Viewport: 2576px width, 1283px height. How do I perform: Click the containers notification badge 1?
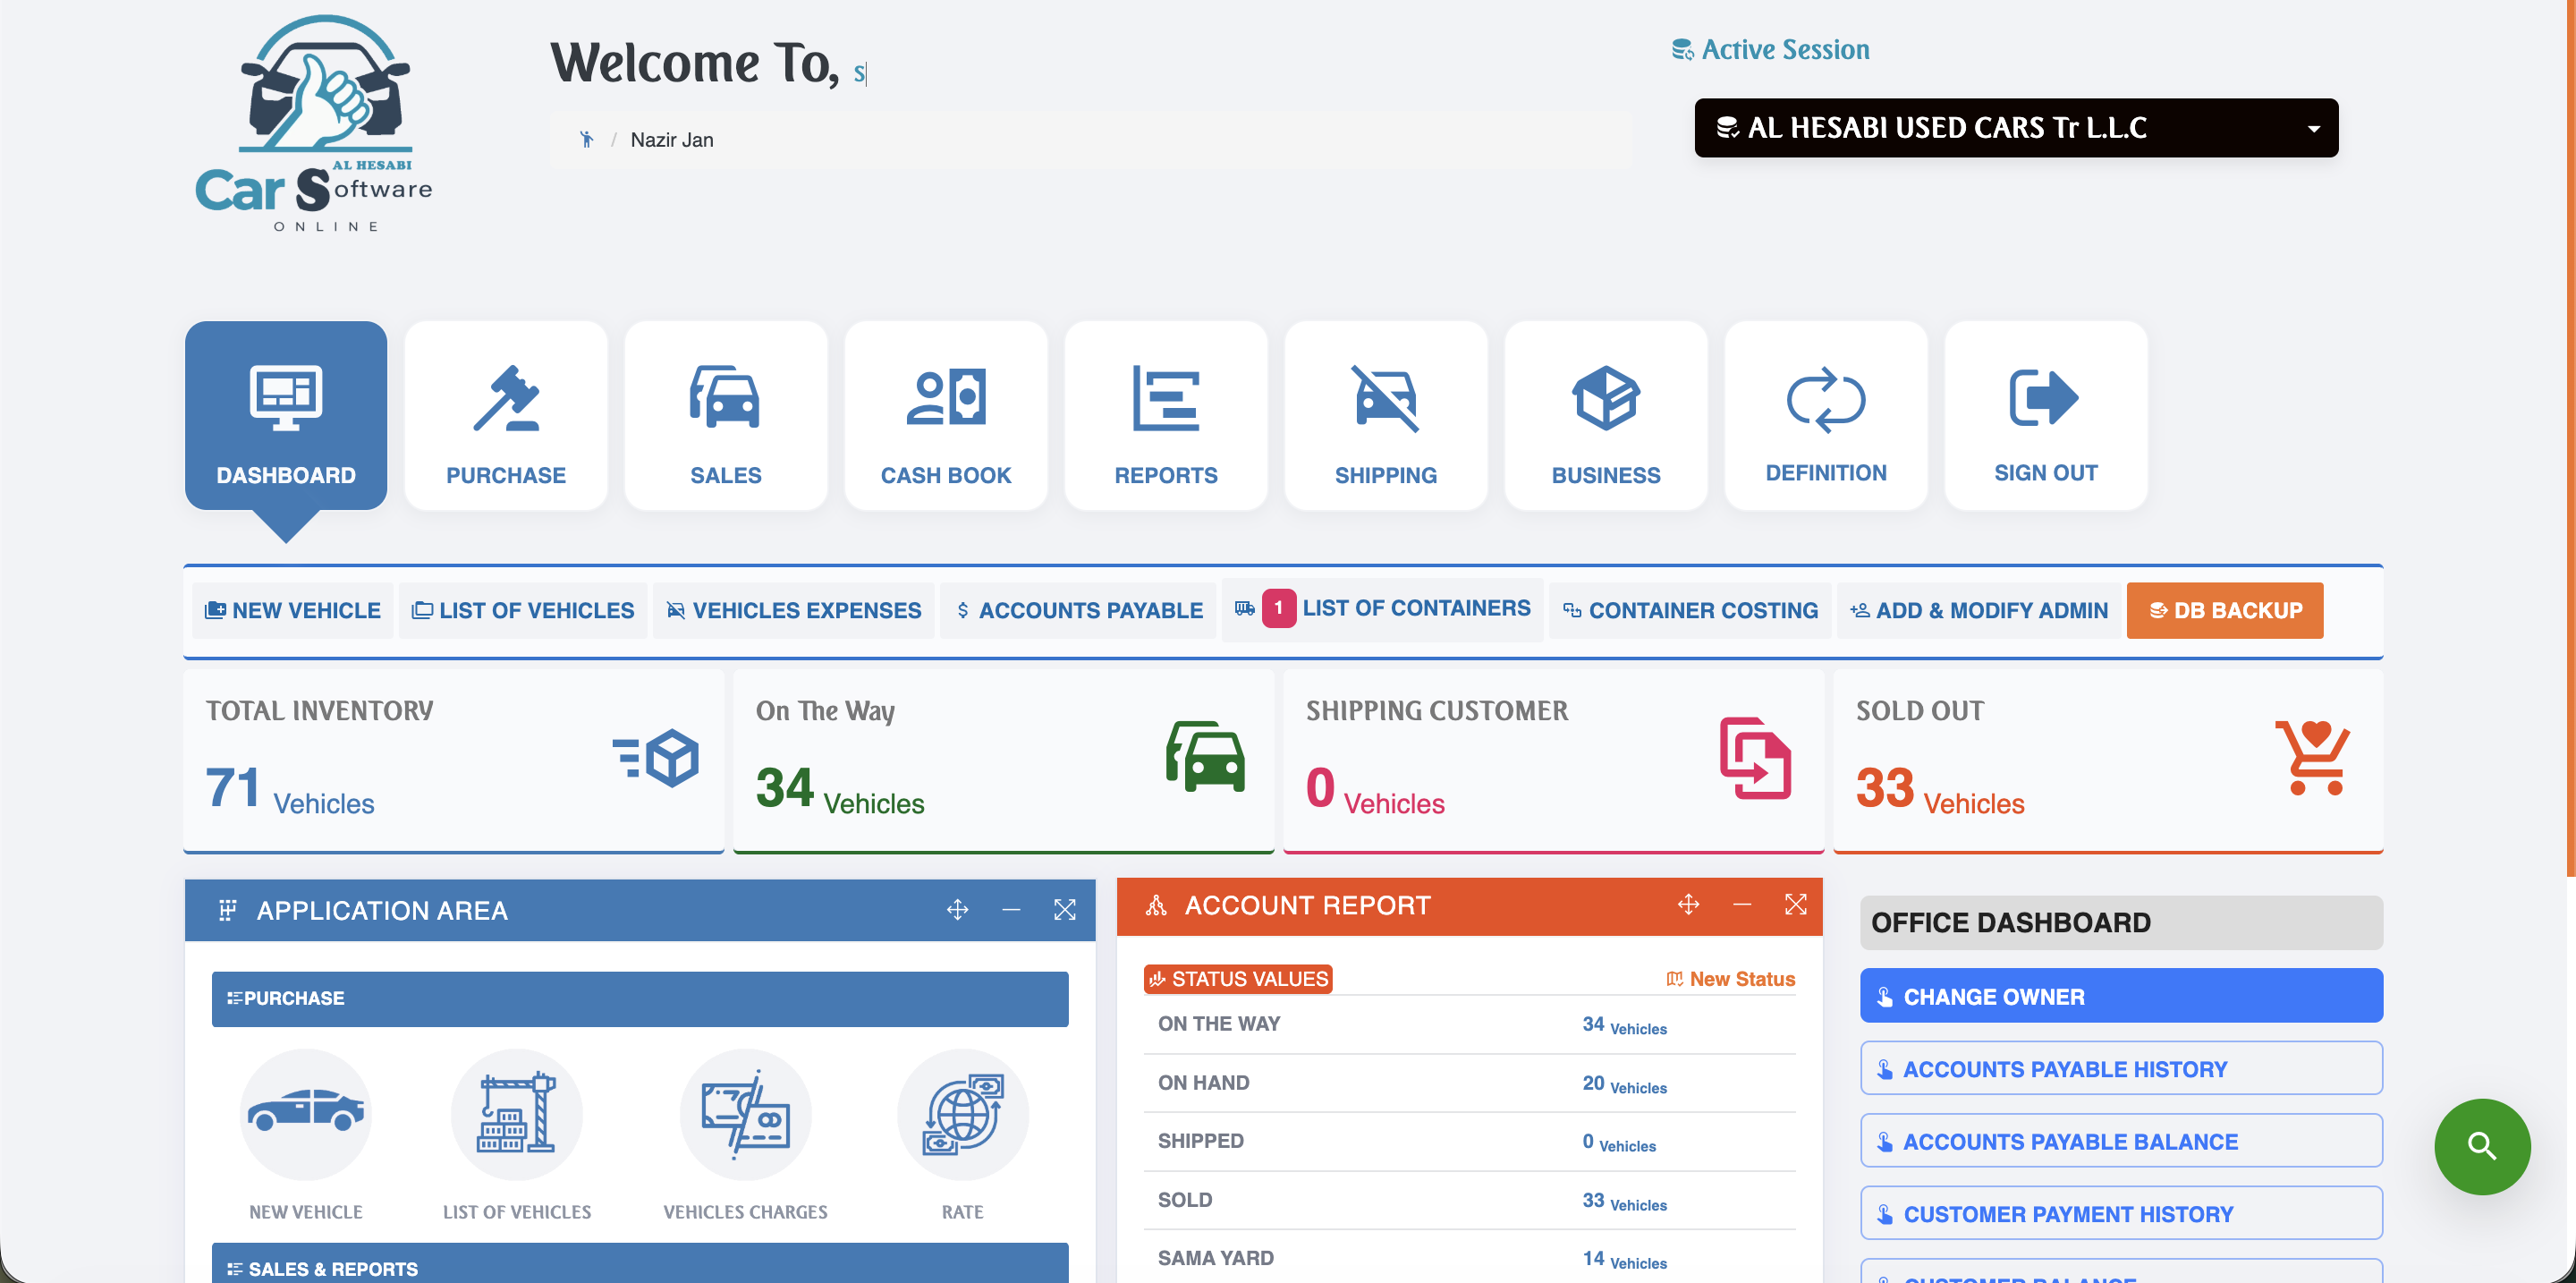(x=1279, y=608)
